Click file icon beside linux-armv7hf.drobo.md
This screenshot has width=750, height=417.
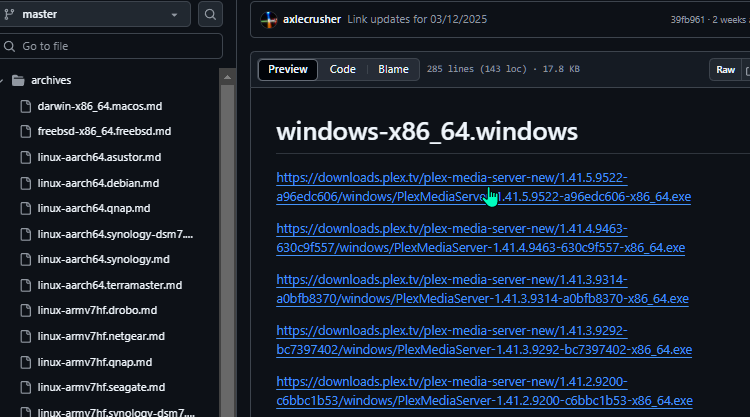26,310
